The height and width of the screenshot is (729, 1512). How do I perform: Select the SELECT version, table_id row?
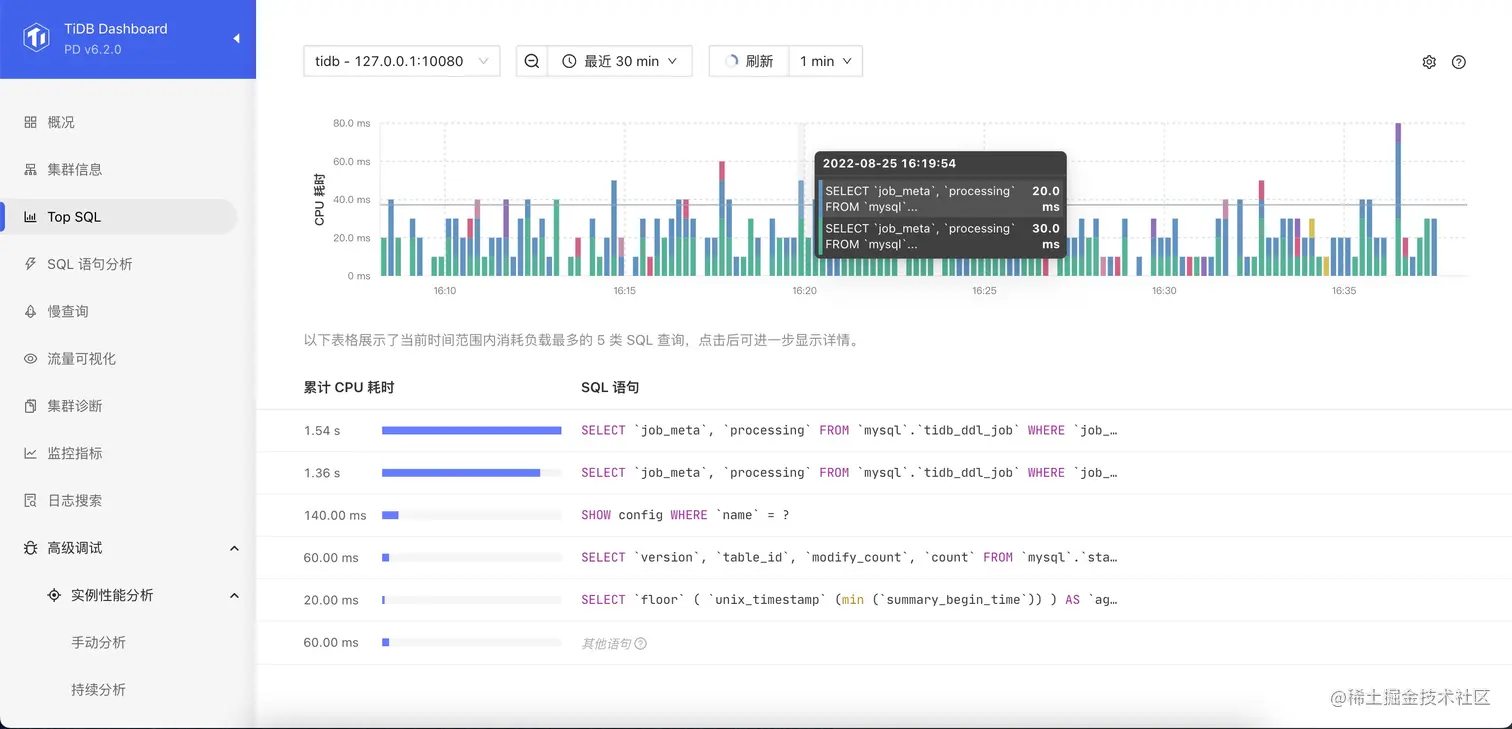pyautogui.click(x=884, y=558)
